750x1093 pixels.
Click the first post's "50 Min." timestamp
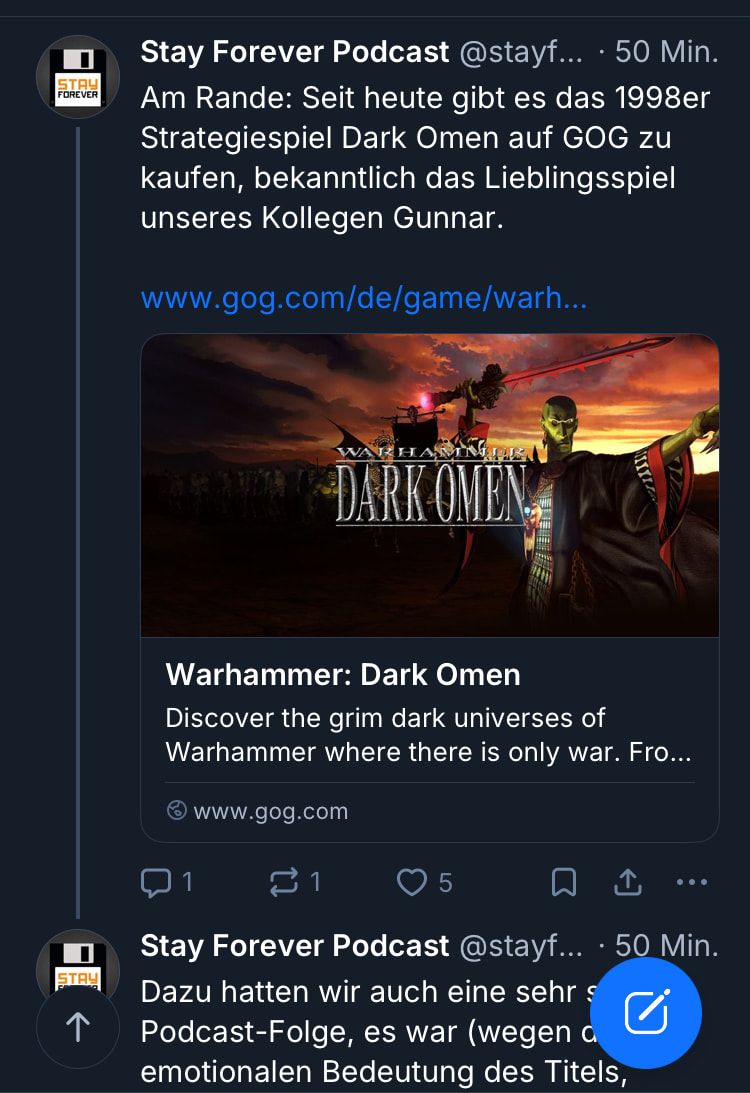click(666, 52)
